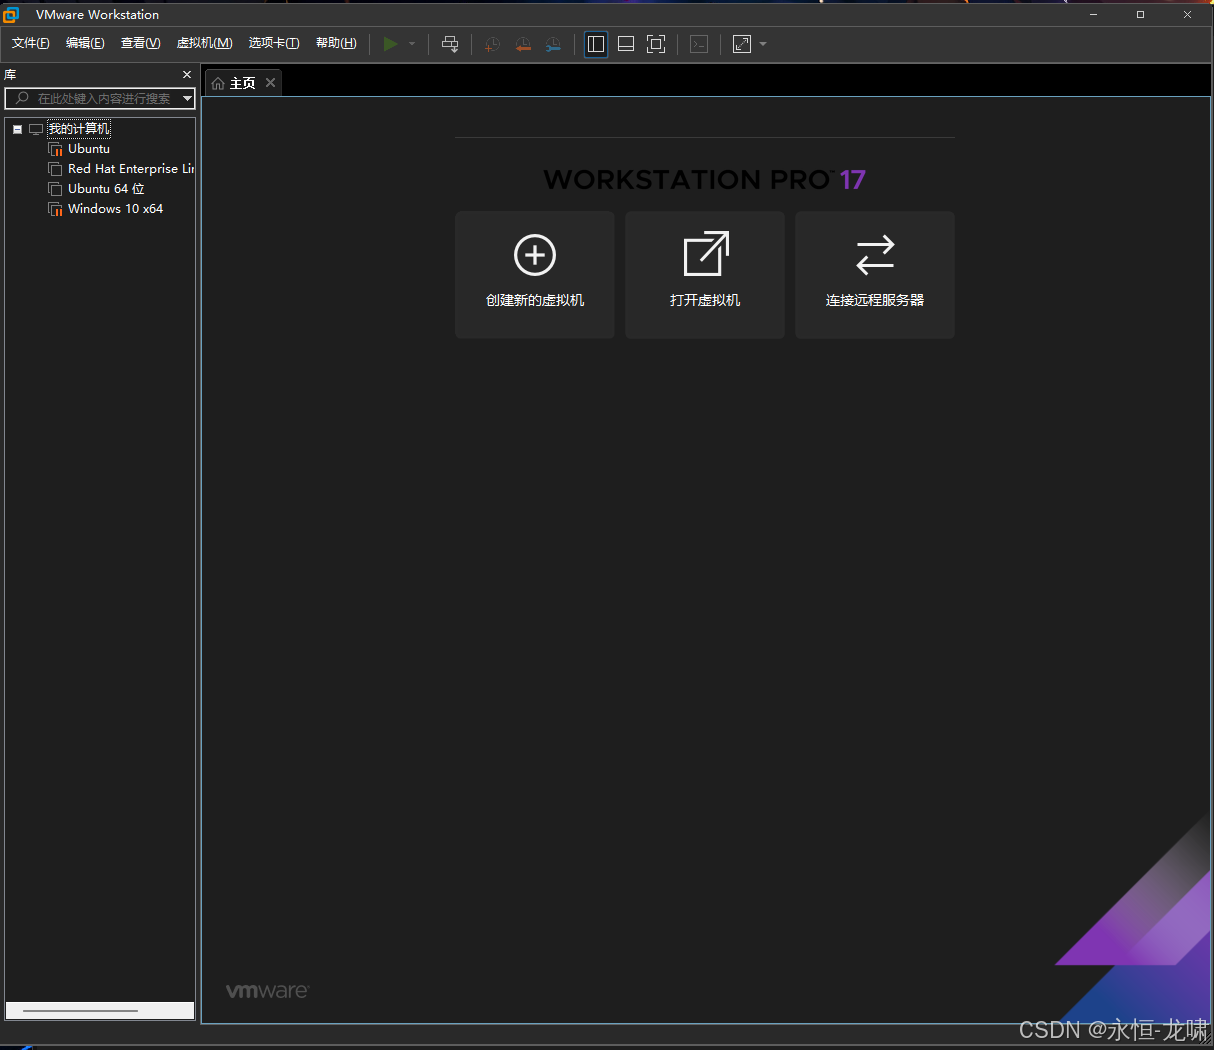Click the stretch guest display icon
This screenshot has width=1214, height=1050.
(742, 44)
